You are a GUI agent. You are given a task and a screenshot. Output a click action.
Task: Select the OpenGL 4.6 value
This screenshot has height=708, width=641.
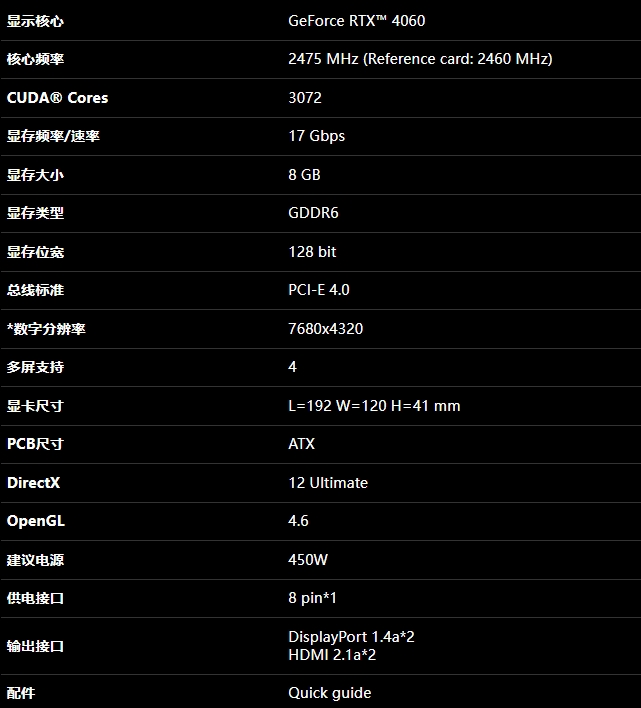coord(298,521)
